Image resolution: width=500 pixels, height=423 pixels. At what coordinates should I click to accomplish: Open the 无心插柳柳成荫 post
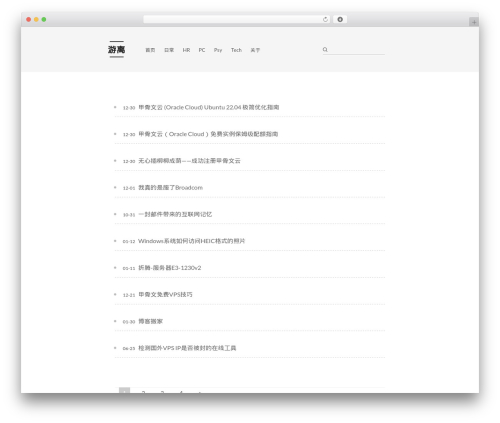click(189, 161)
